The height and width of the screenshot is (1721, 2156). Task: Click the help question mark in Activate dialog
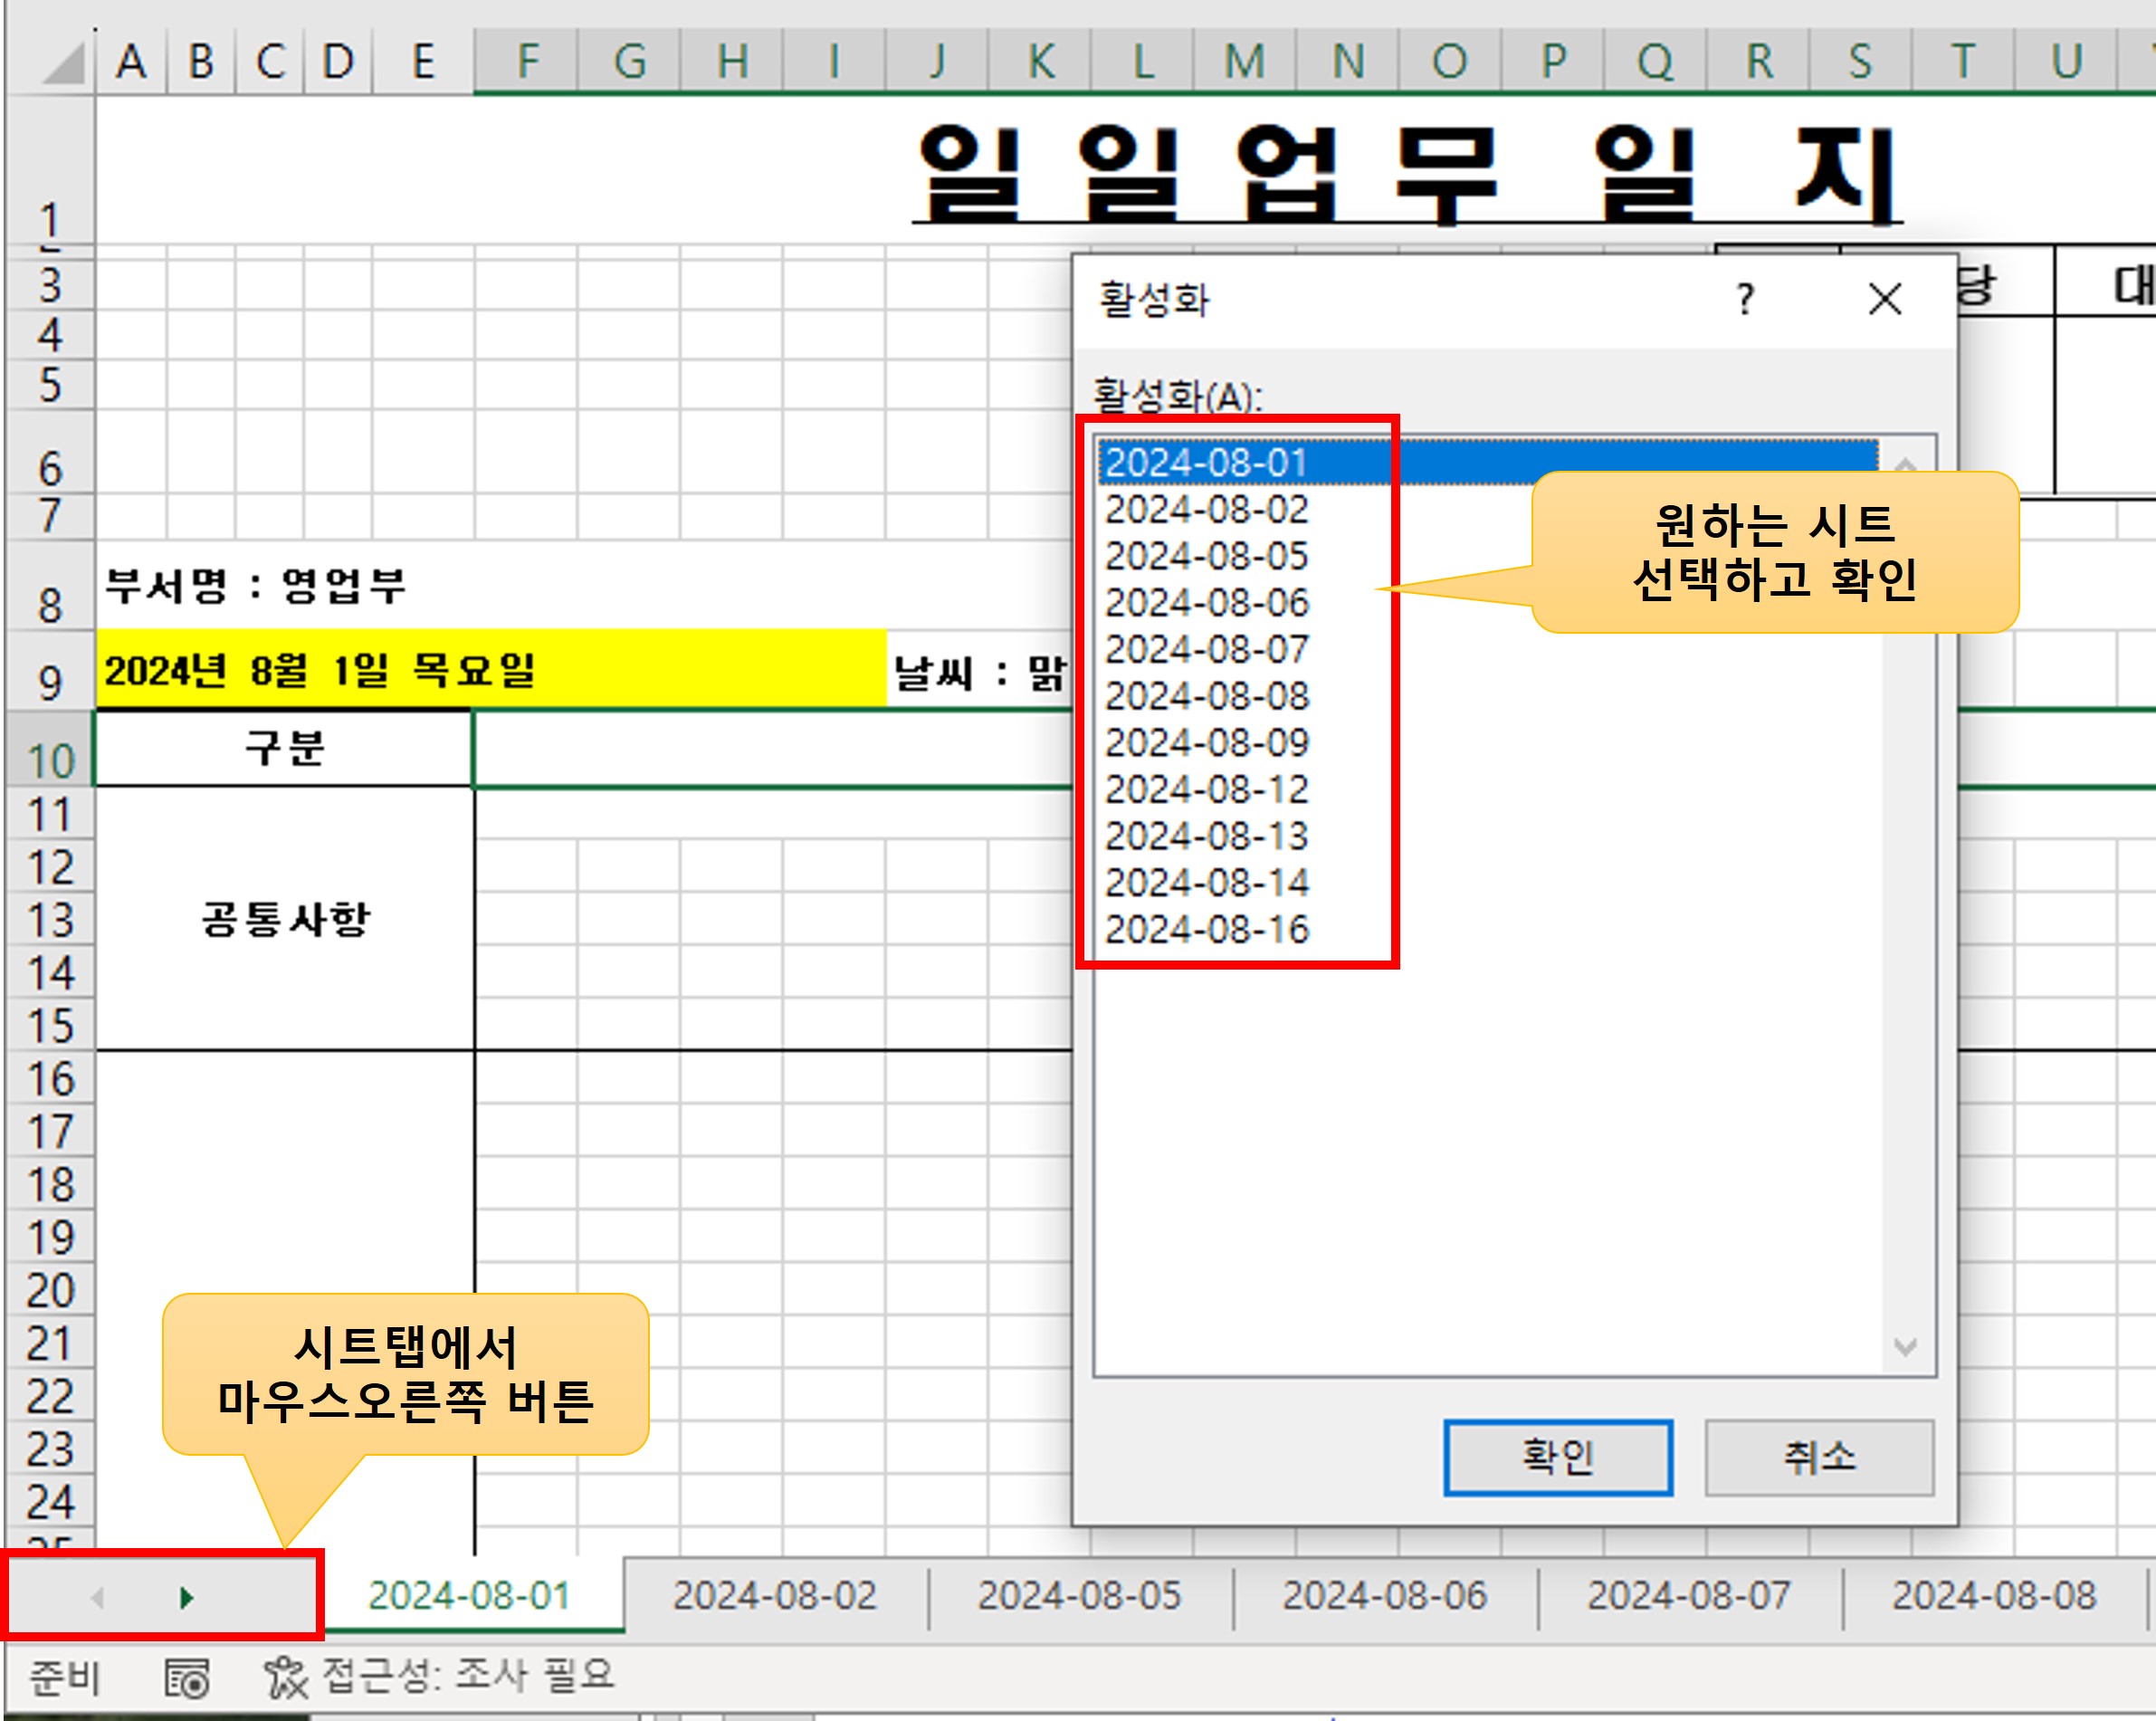point(1745,299)
